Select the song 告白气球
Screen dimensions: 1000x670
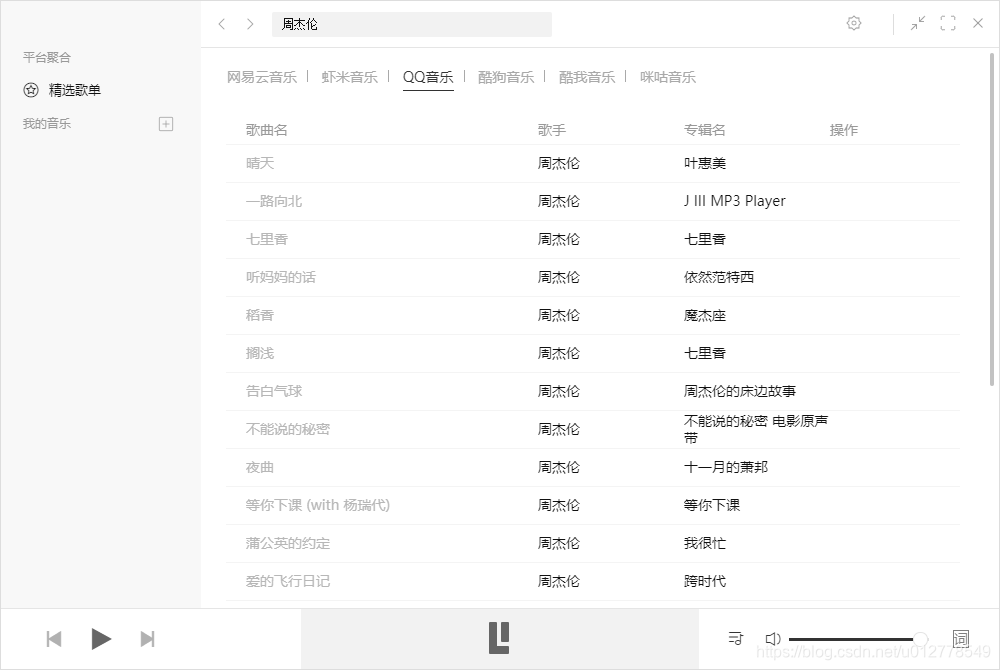tap(274, 391)
